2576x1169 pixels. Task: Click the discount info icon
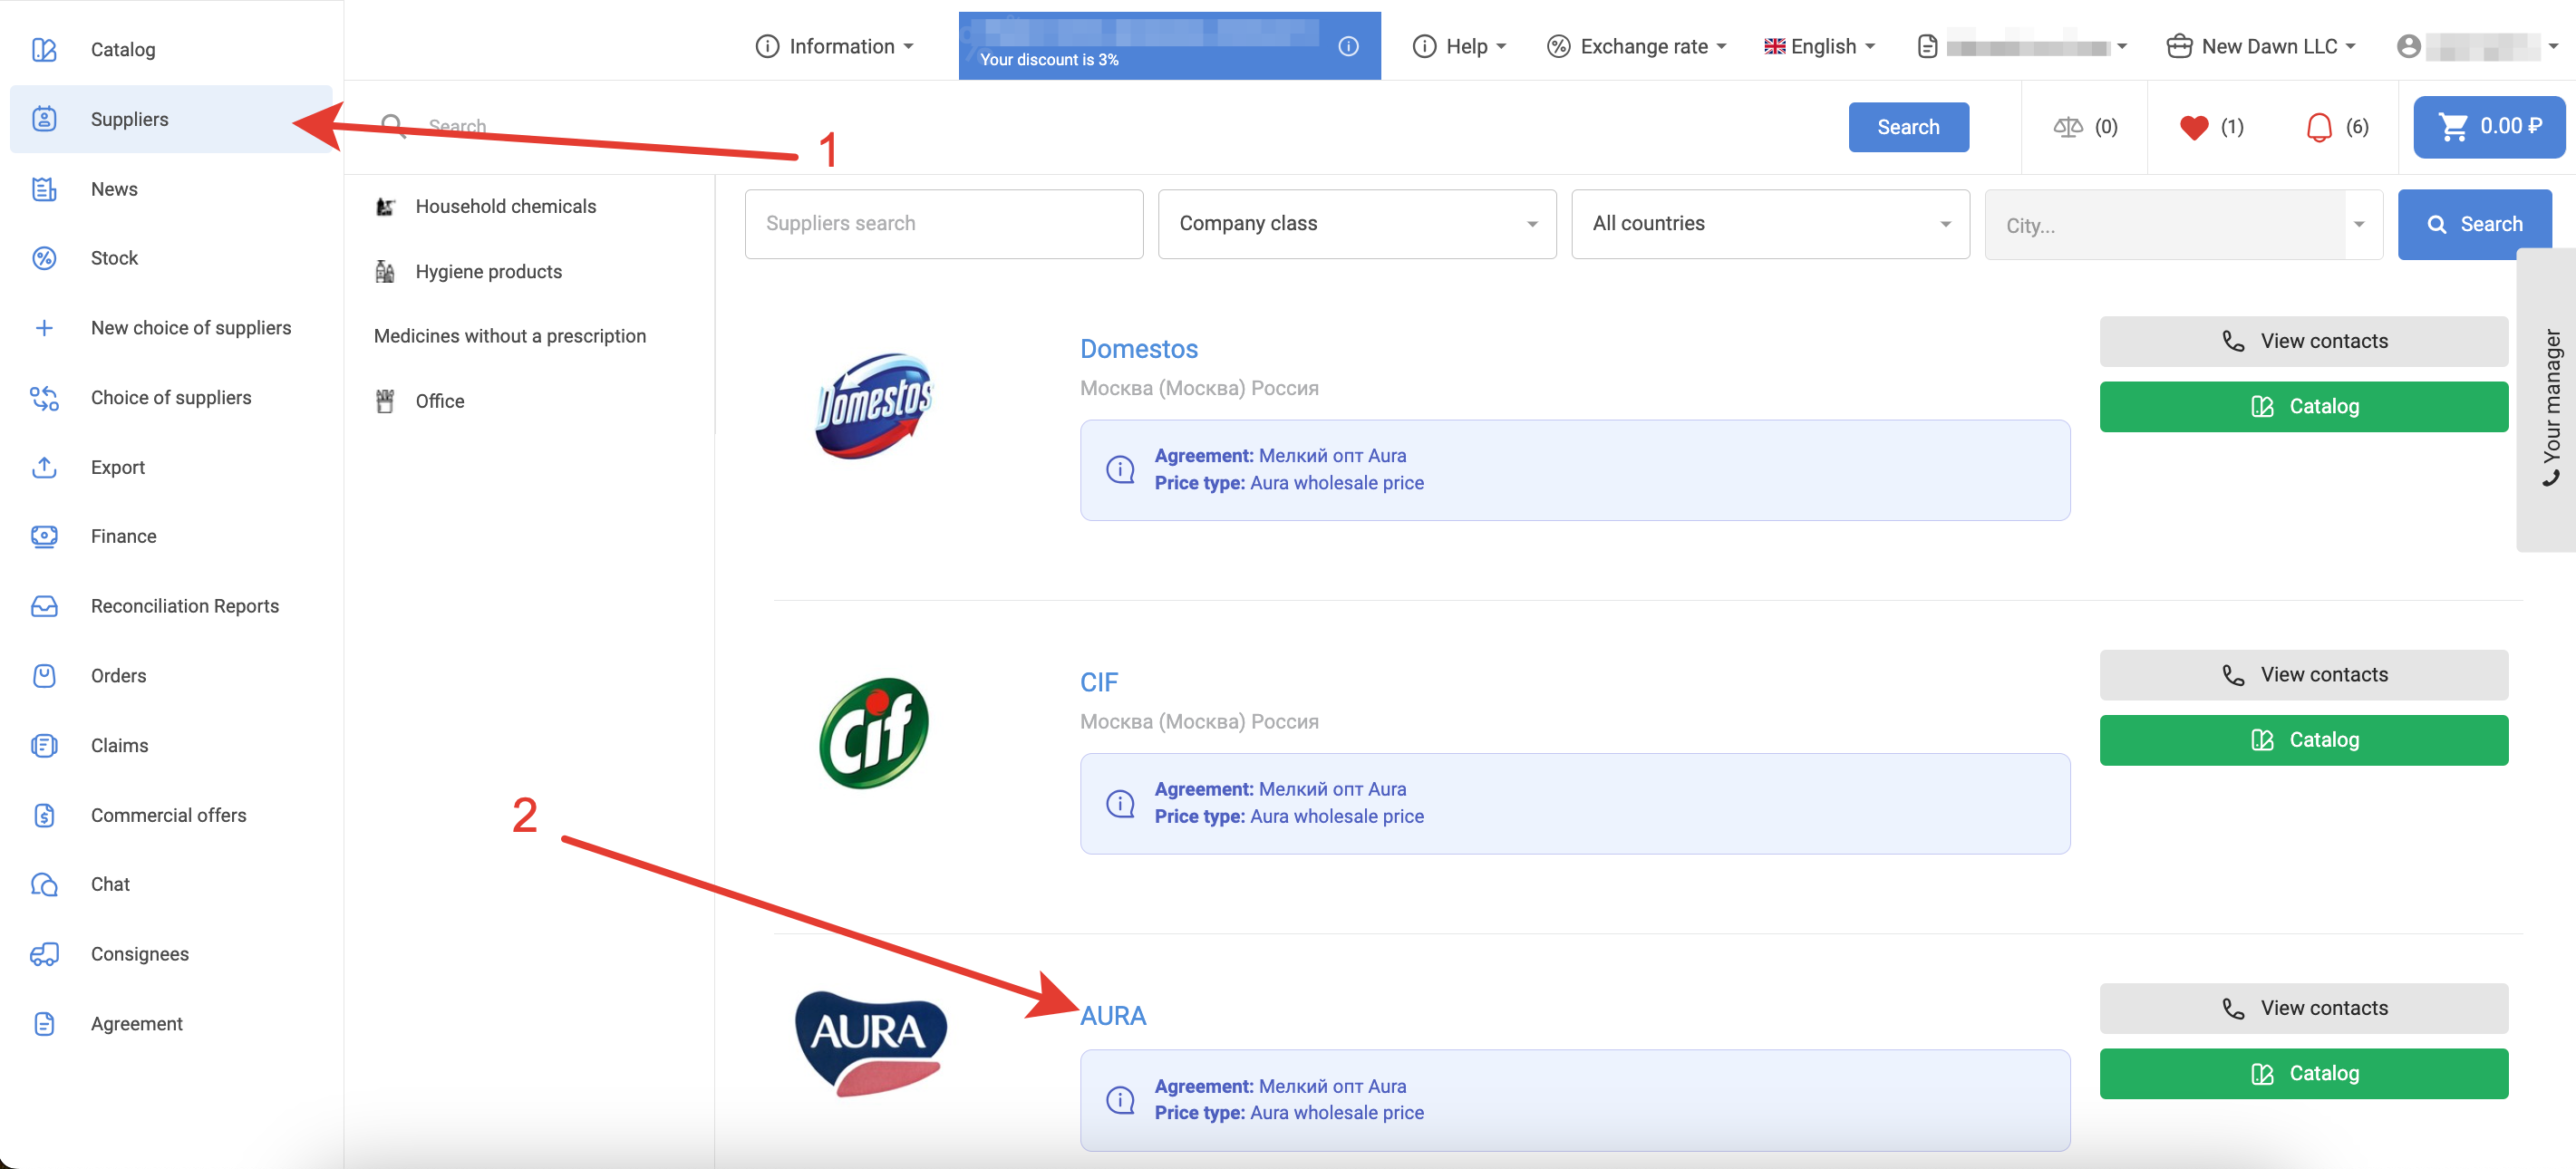pyautogui.click(x=1348, y=46)
